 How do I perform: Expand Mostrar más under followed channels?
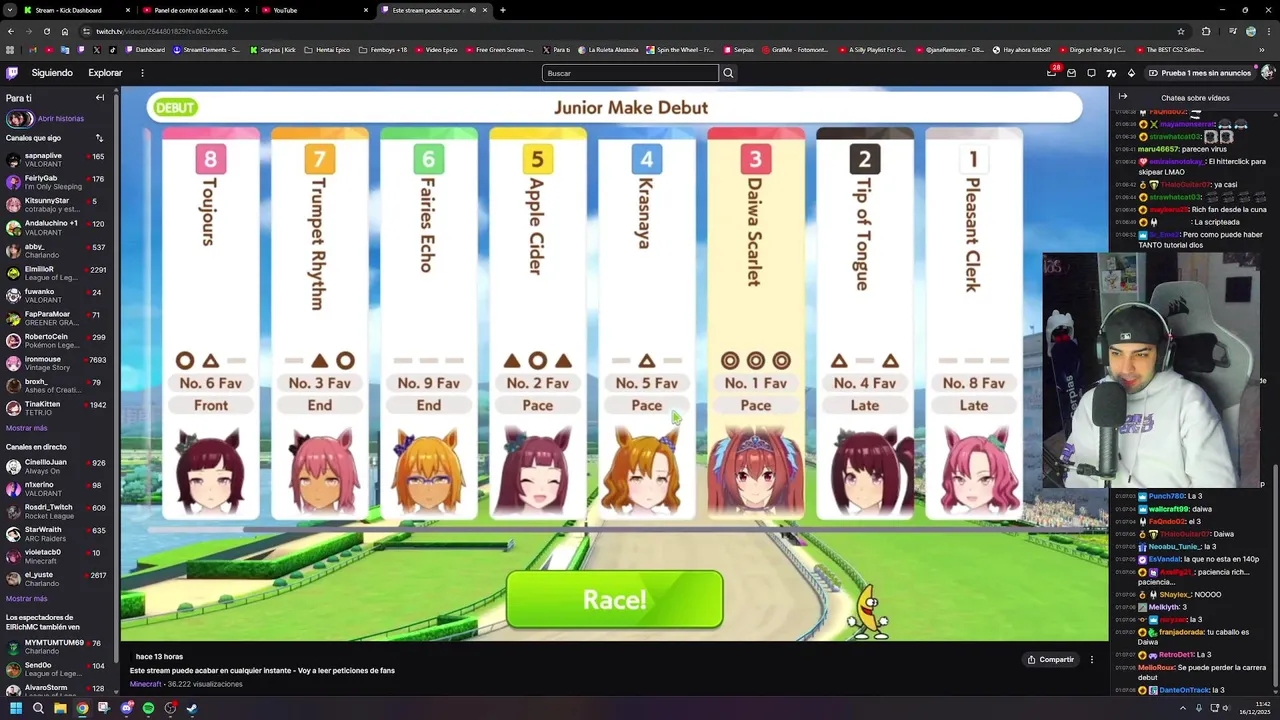coord(26,428)
